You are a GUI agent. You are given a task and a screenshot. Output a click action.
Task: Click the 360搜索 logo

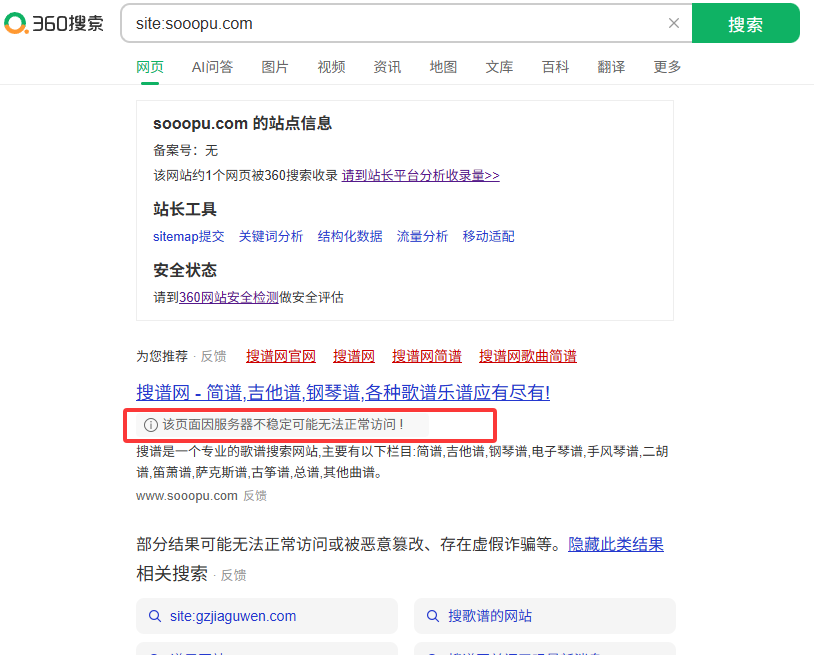coord(54,23)
